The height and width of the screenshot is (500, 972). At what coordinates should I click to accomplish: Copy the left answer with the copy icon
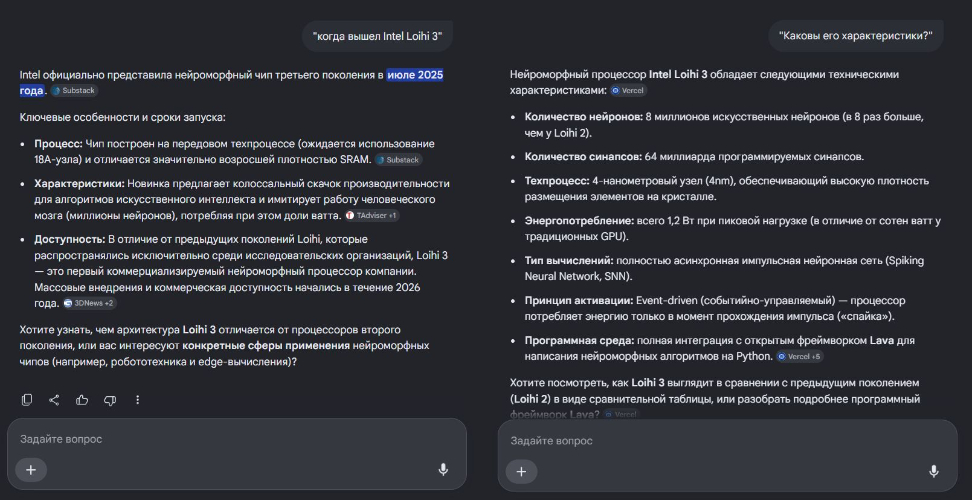tap(27, 400)
